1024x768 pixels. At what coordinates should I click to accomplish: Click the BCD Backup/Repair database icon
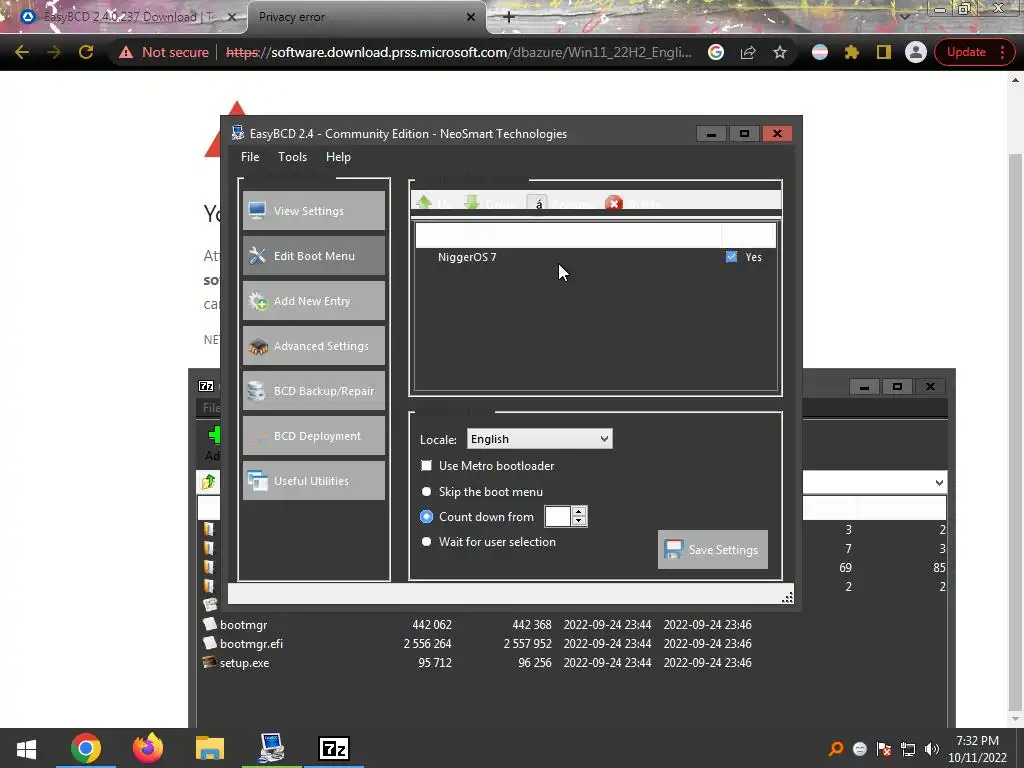tap(257, 391)
